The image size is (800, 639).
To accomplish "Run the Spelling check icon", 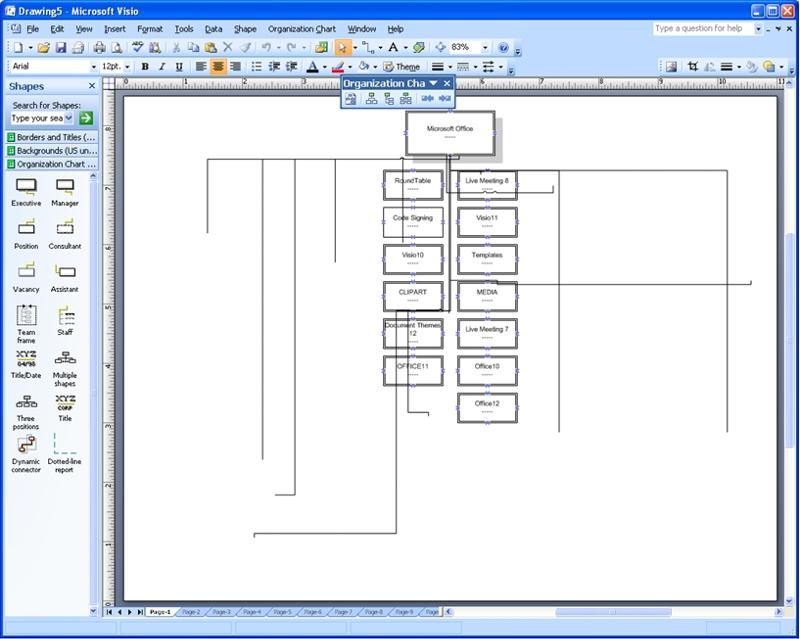I will click(x=137, y=47).
